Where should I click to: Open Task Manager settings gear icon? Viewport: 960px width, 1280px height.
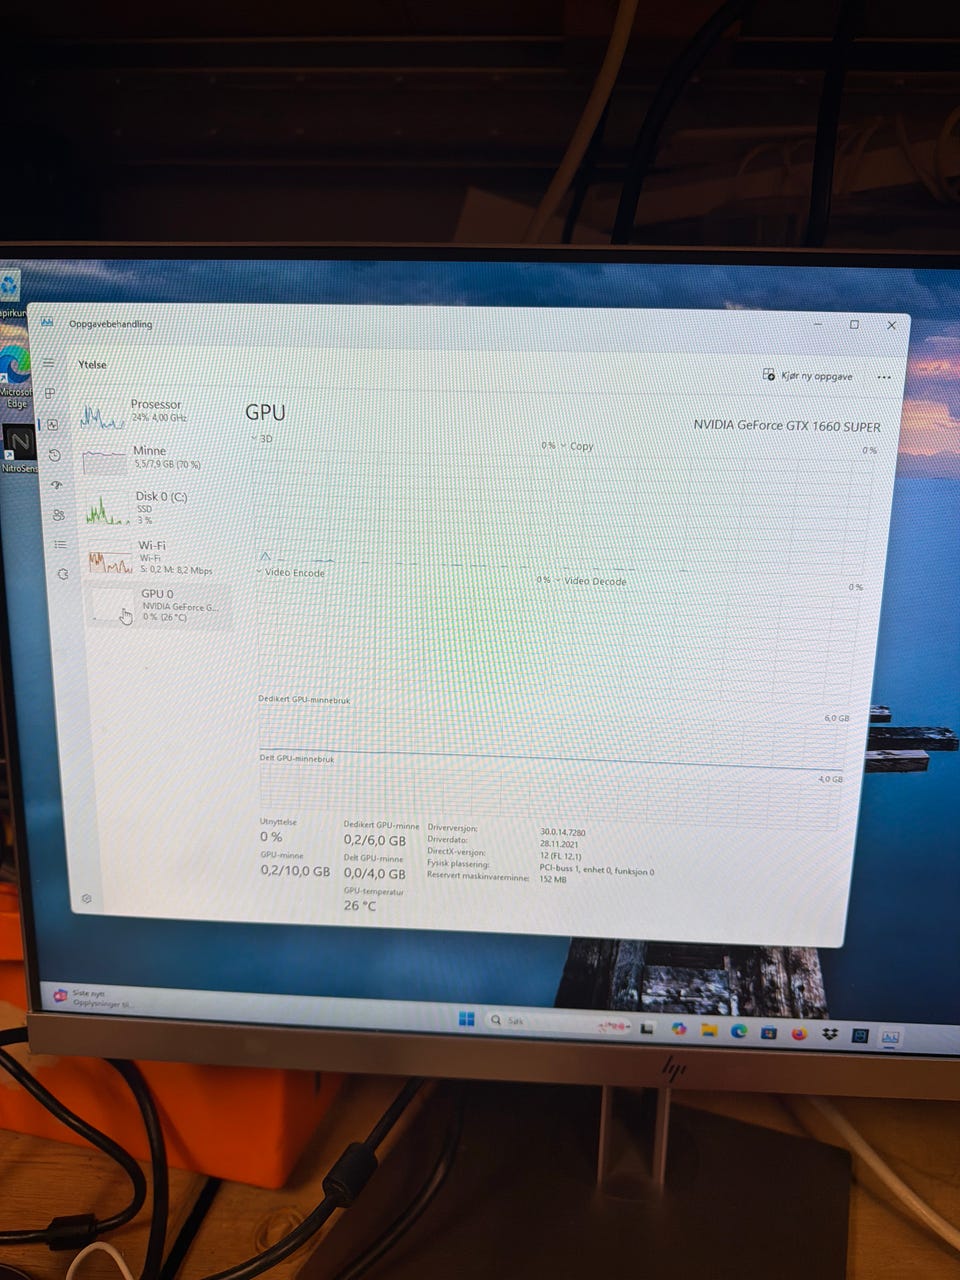86,898
